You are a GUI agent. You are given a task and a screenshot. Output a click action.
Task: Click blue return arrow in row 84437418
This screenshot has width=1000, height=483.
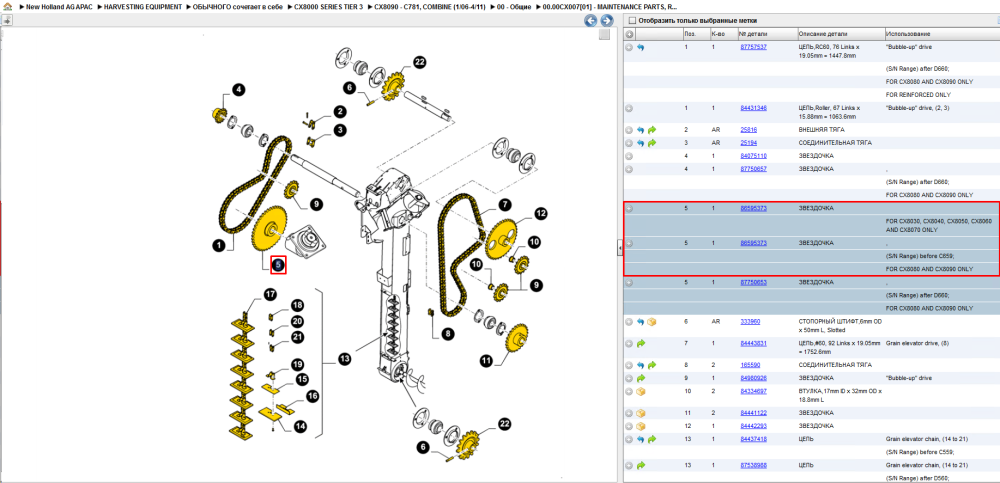(x=641, y=439)
